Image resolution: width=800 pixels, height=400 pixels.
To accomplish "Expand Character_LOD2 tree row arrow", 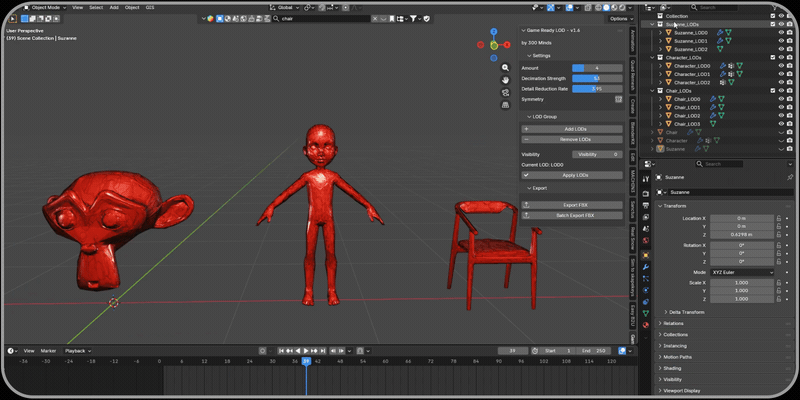I will point(661,82).
